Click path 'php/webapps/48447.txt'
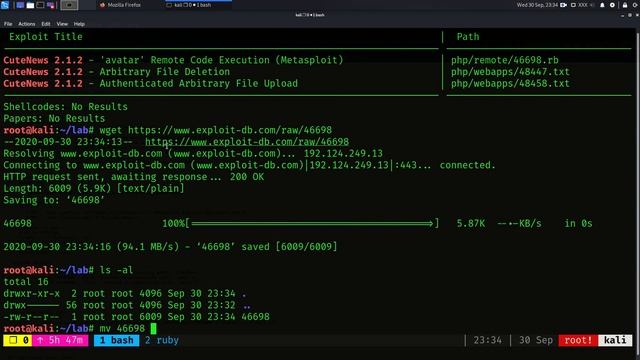 click(510, 72)
